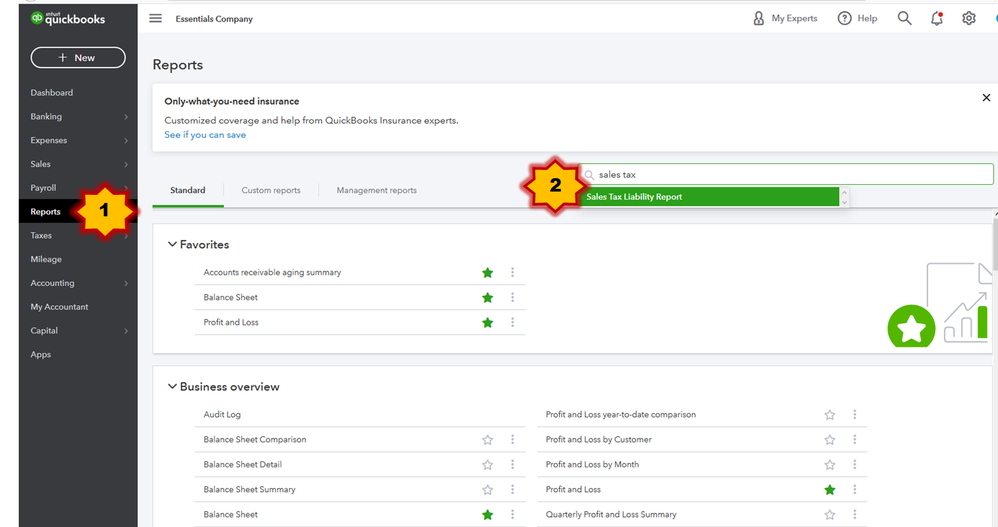998x527 pixels.
Task: Favorite Balance Sheet Summary with star
Action: (488, 489)
